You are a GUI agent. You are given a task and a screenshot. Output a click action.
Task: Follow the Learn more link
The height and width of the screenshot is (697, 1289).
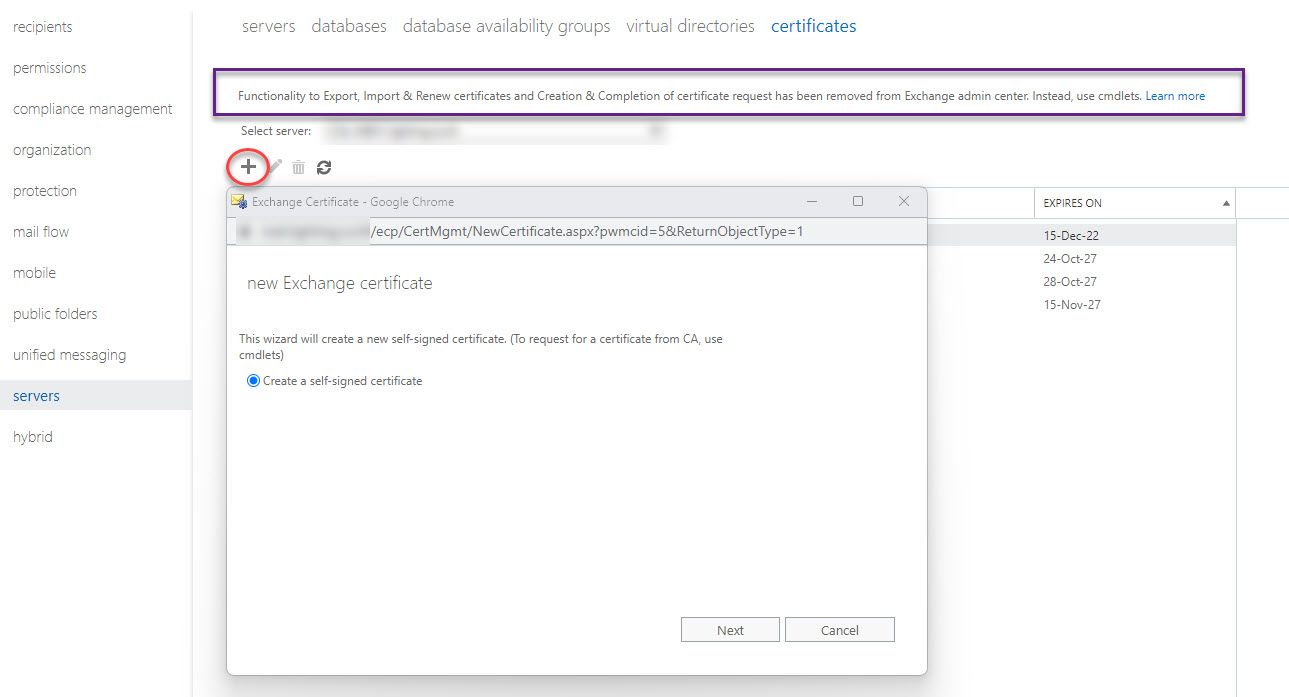1175,96
